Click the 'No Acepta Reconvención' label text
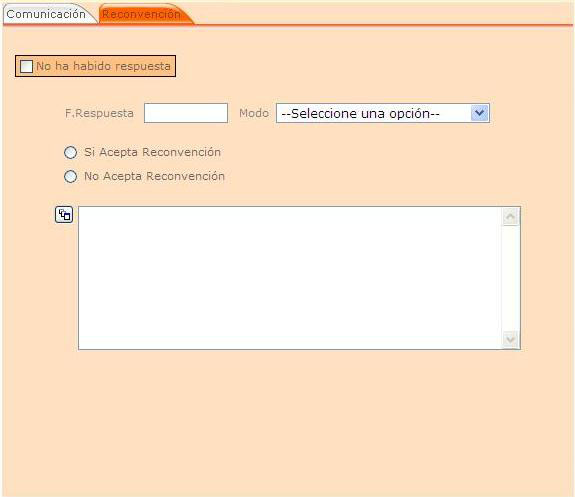Viewport: 575px width, 497px height. 154,176
